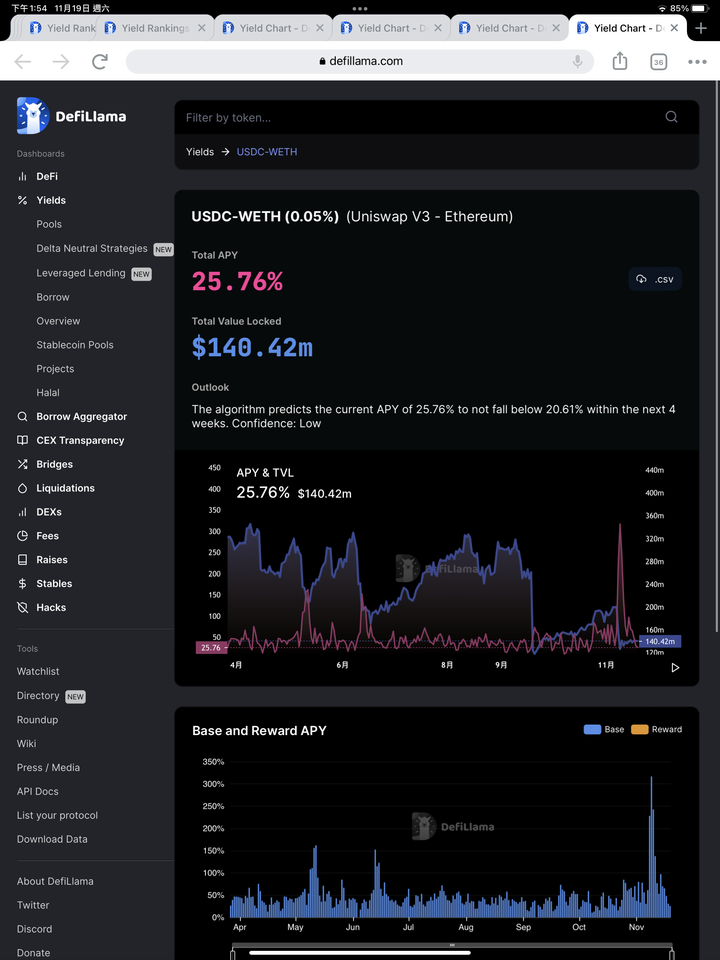Click the Fees pie chart icon
The height and width of the screenshot is (960, 720).
click(23, 536)
